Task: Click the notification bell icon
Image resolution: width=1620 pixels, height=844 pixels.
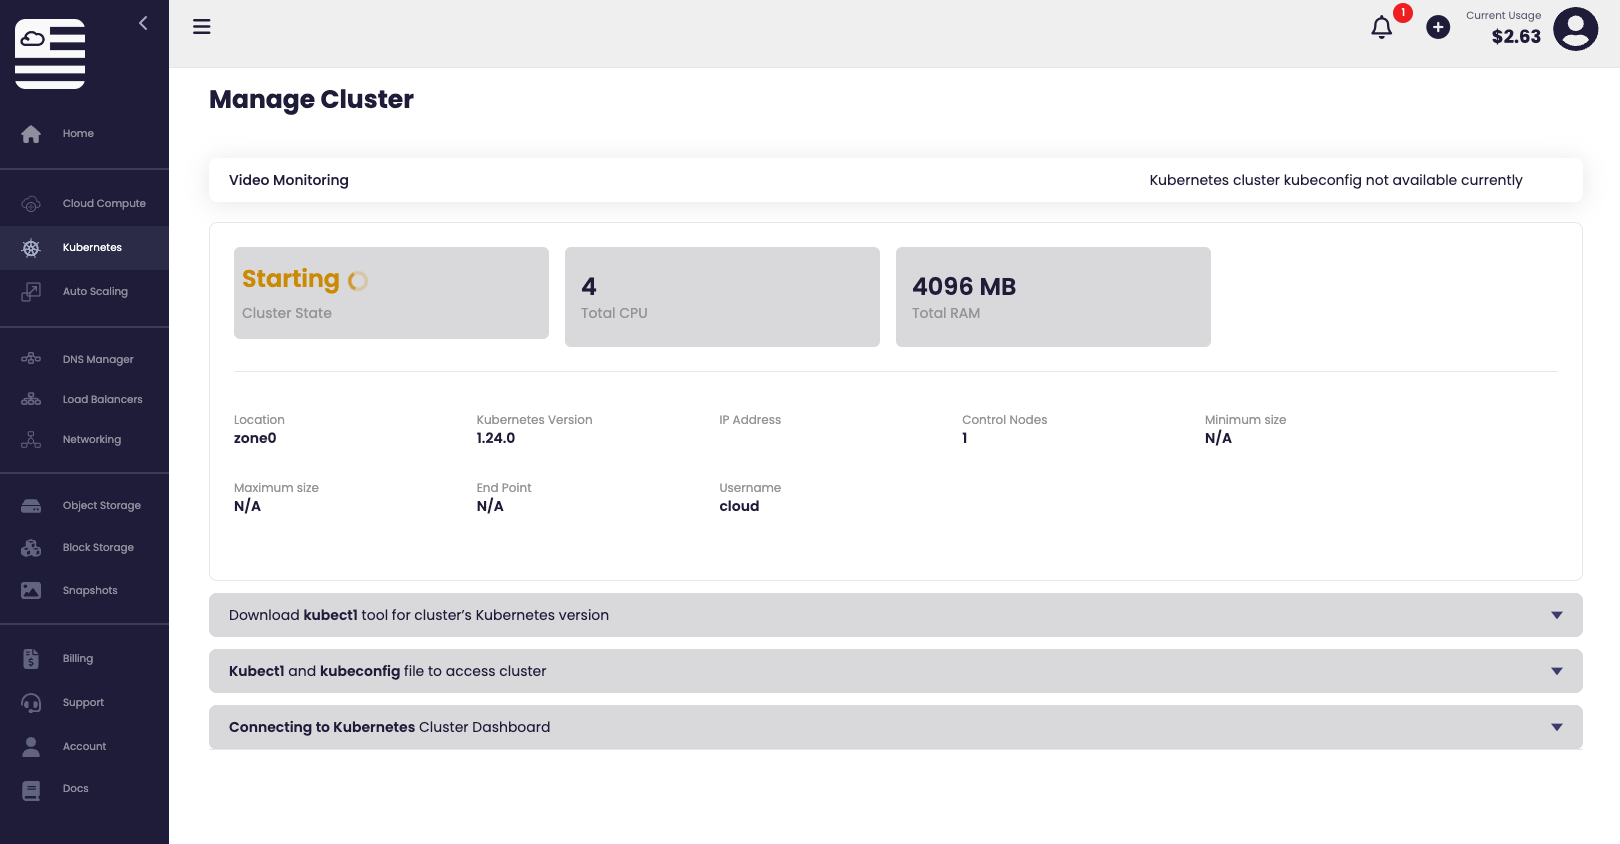Action: pos(1381,28)
